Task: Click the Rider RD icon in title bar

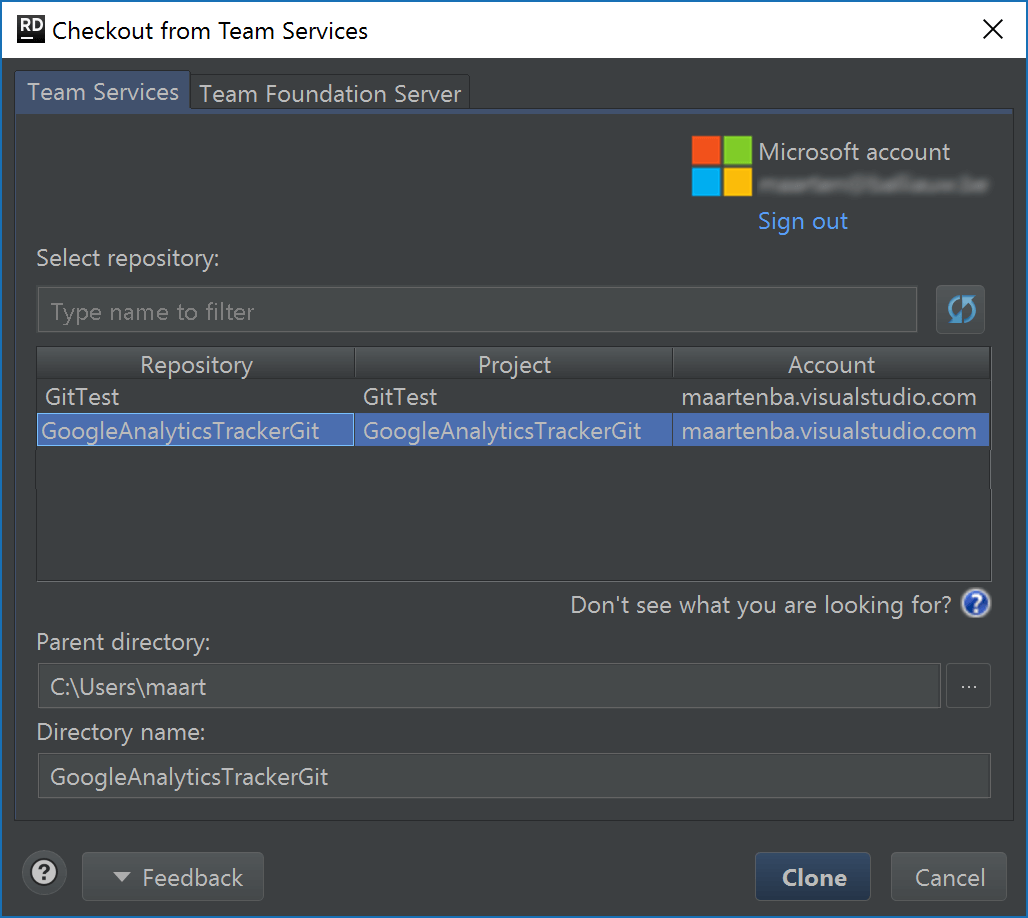Action: click(30, 30)
